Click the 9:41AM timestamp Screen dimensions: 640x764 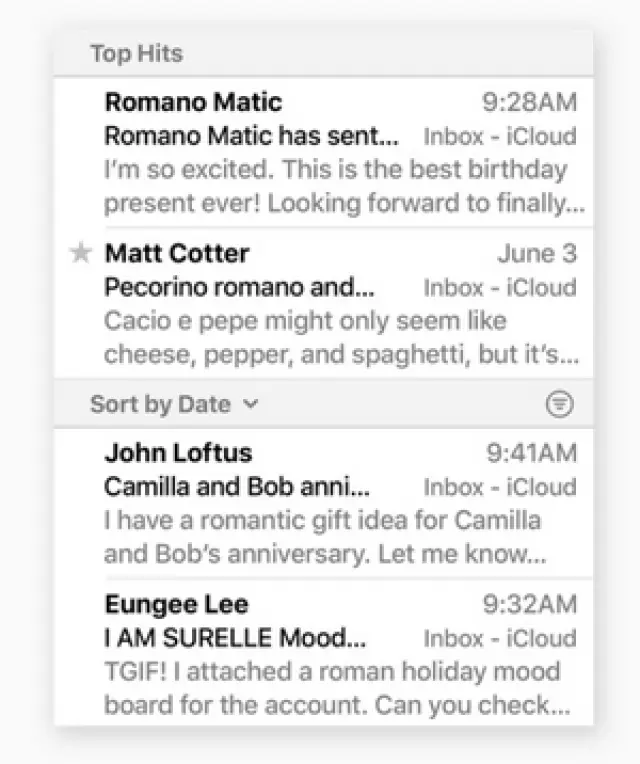[x=531, y=453]
